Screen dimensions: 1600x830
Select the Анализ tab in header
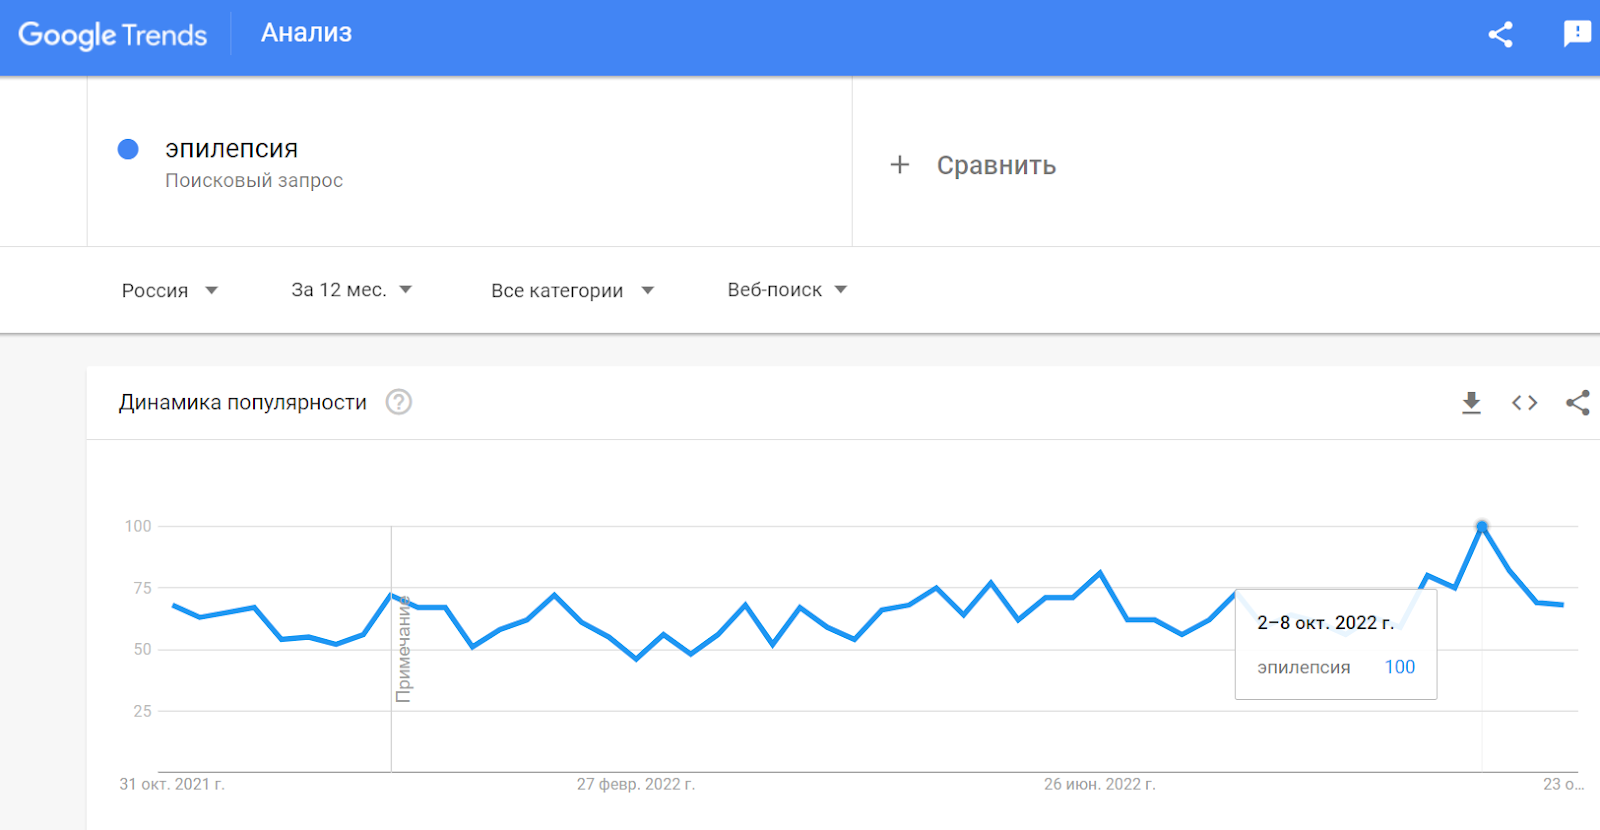(306, 33)
